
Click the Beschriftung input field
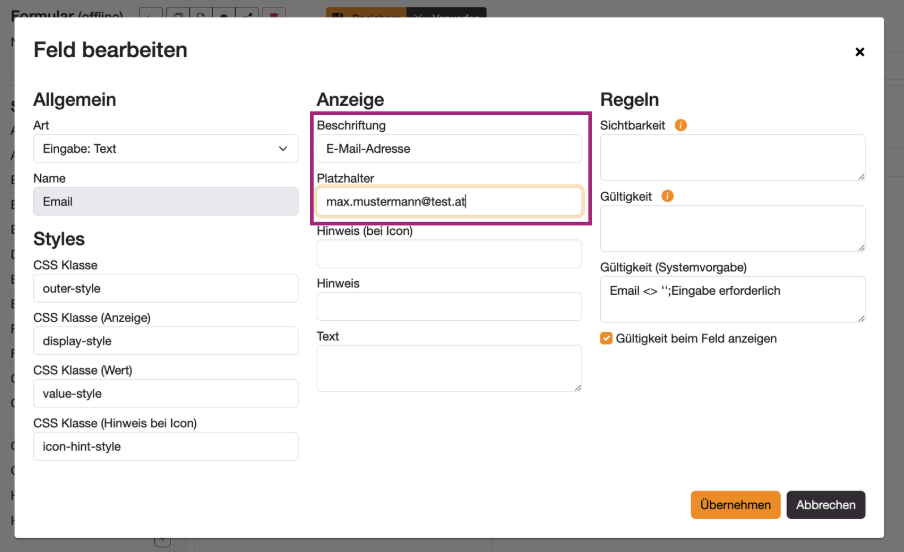(x=448, y=149)
